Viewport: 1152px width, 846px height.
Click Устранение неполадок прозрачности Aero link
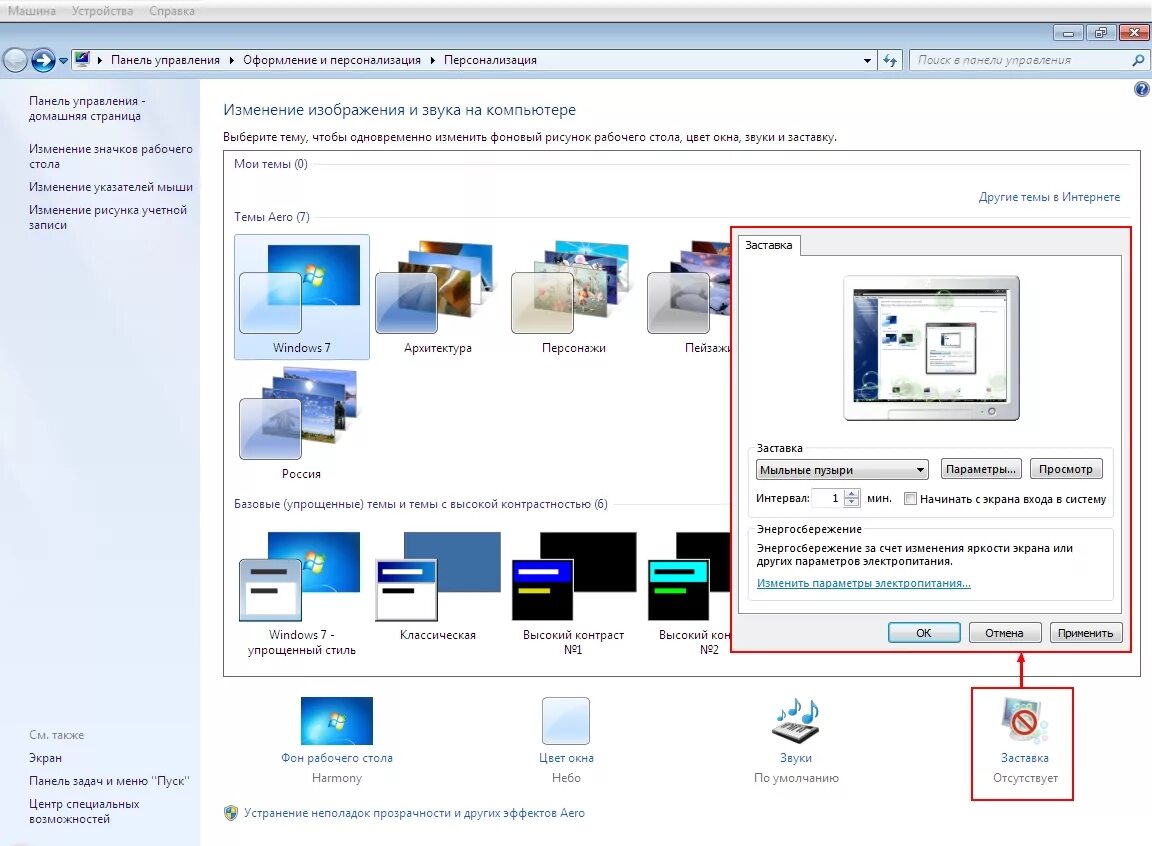tap(414, 813)
